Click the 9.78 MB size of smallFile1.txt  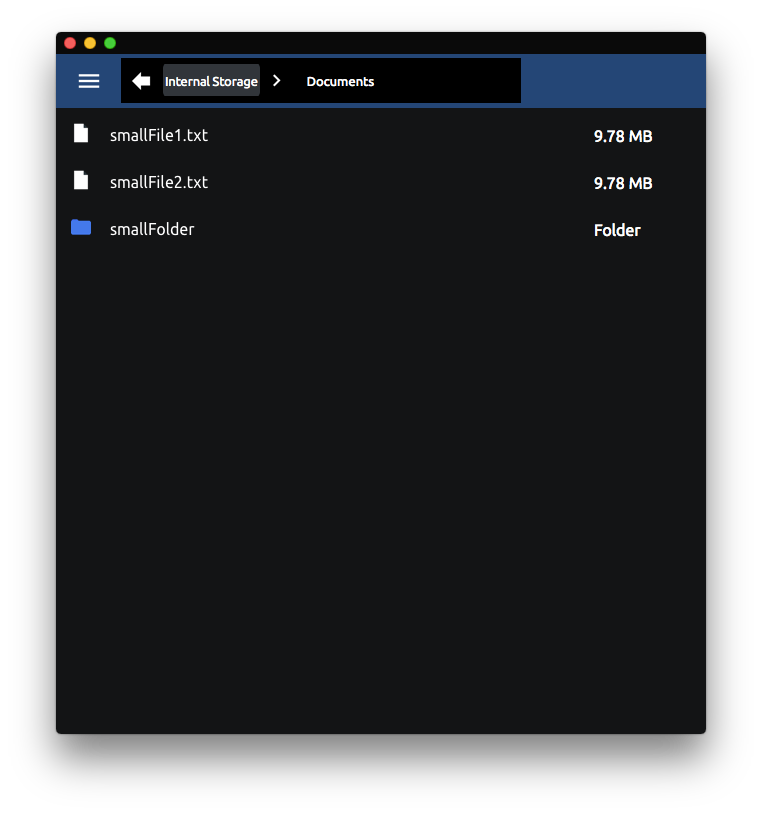[623, 136]
